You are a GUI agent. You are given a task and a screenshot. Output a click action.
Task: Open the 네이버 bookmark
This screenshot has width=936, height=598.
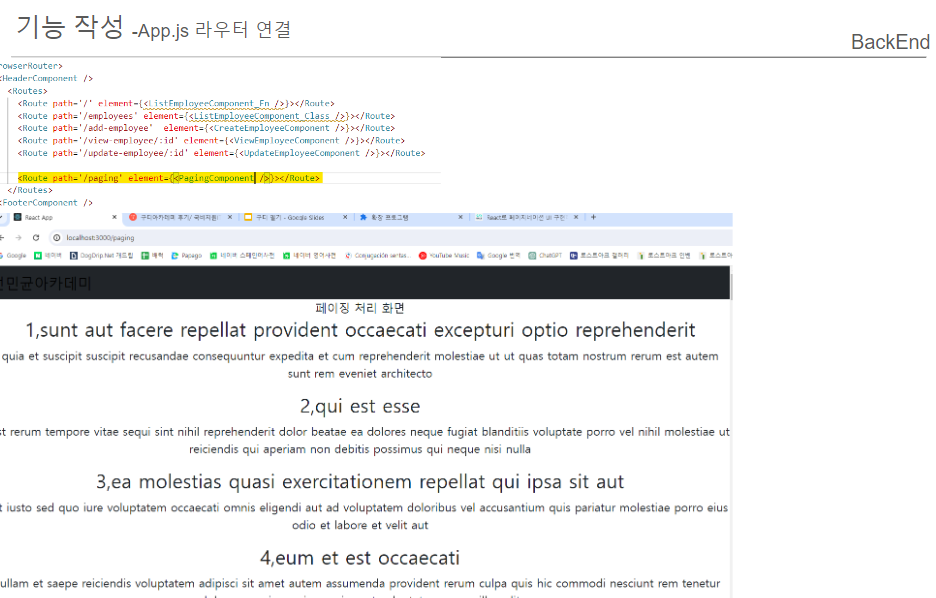click(48, 255)
